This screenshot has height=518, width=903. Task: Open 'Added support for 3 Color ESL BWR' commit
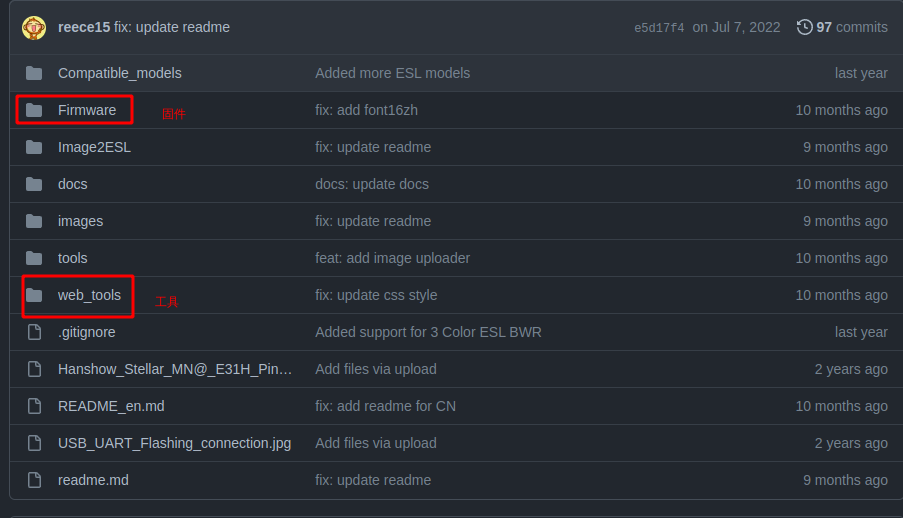click(428, 332)
